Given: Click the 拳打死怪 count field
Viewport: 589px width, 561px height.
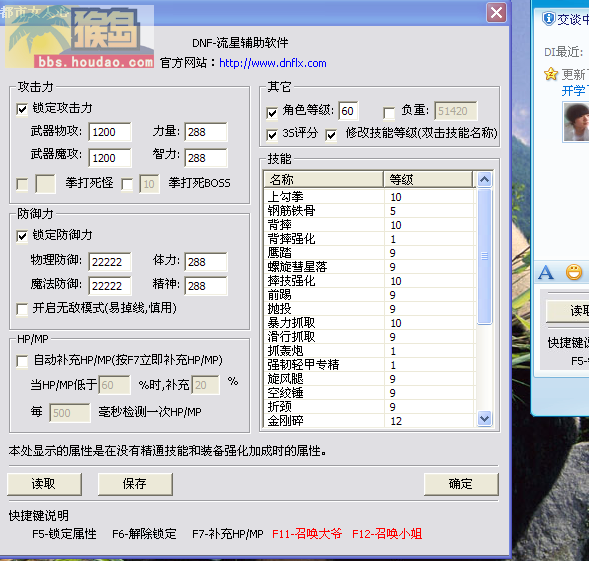Looking at the screenshot, I should pos(45,184).
